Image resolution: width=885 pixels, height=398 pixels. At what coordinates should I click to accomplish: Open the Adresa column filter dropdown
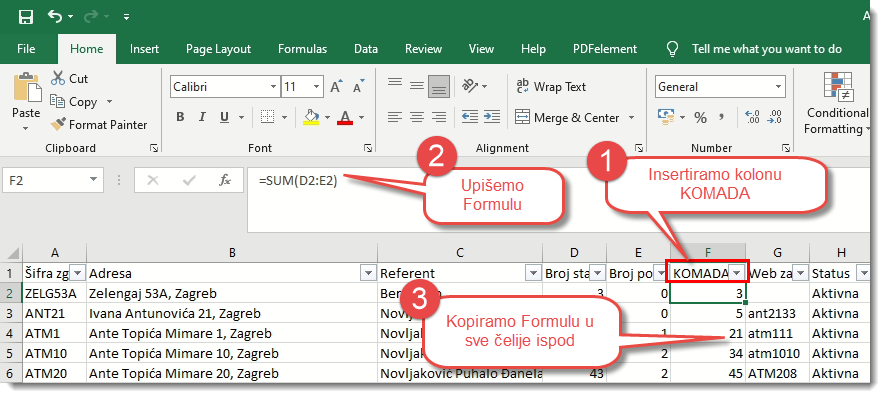click(x=368, y=273)
